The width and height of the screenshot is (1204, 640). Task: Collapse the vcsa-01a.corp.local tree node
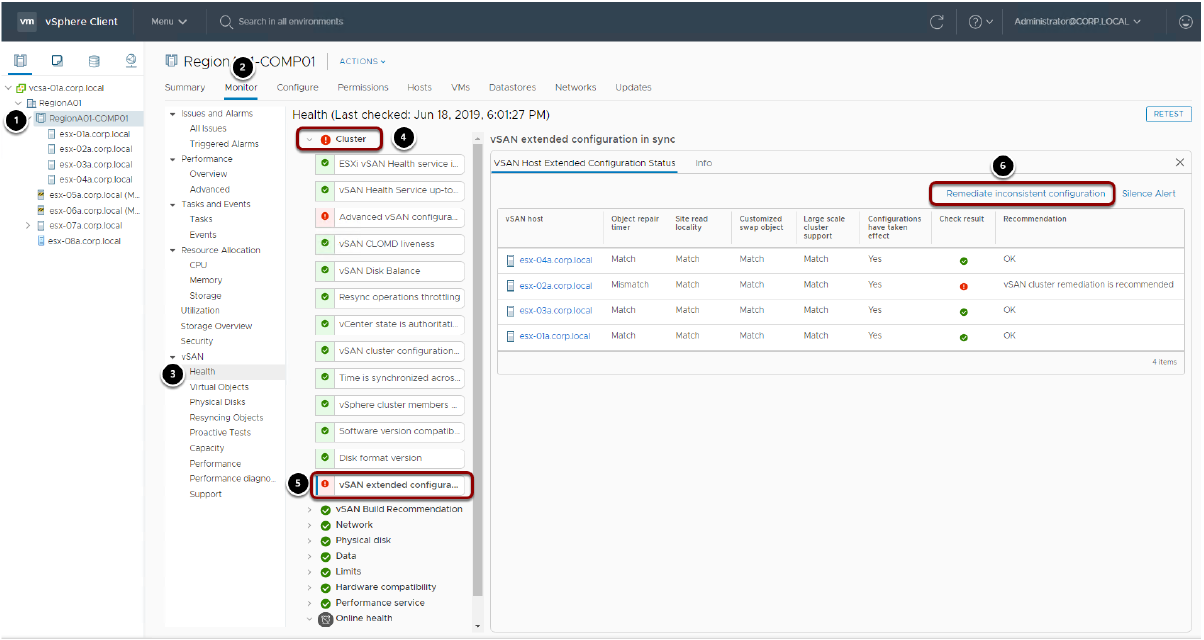(x=8, y=88)
